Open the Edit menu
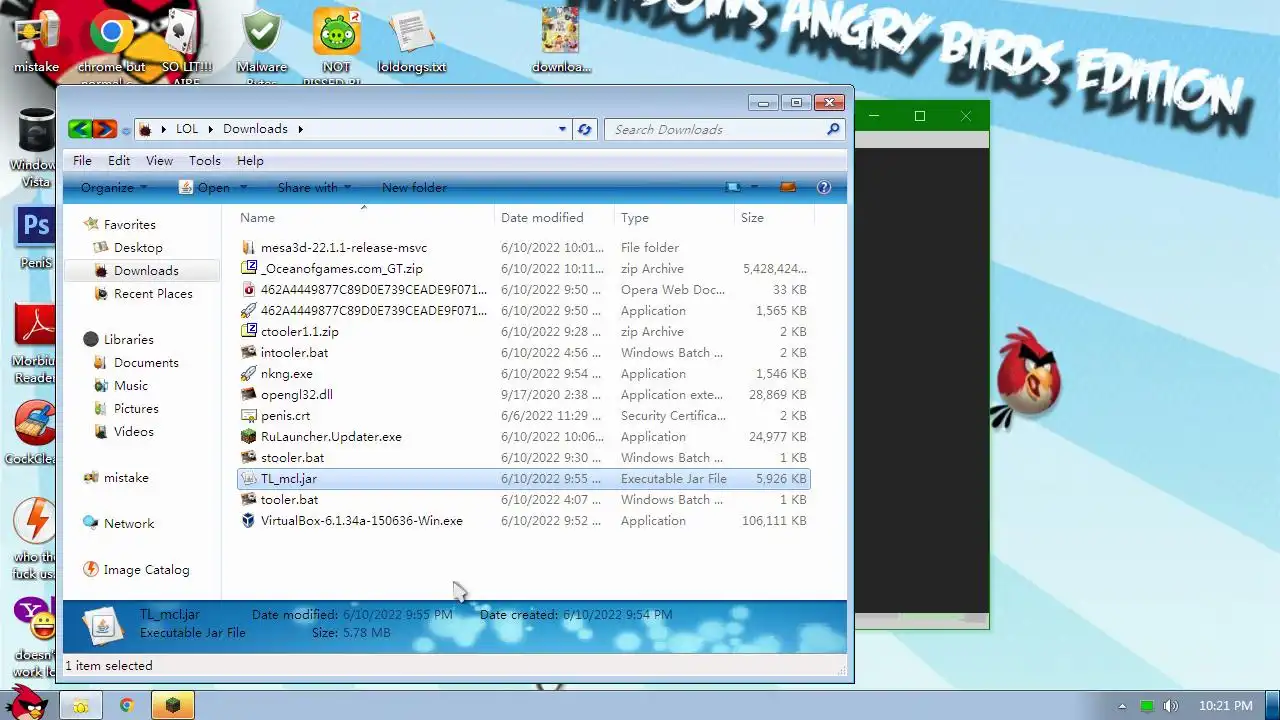Image resolution: width=1280 pixels, height=720 pixels. point(119,160)
